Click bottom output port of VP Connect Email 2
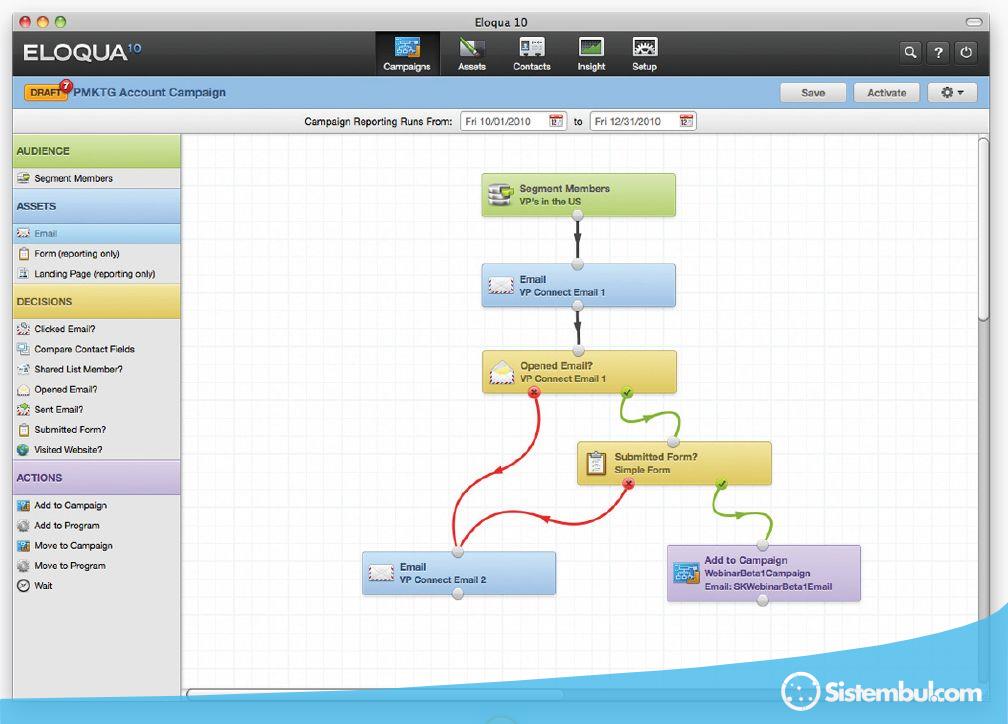1008x724 pixels. (x=458, y=594)
